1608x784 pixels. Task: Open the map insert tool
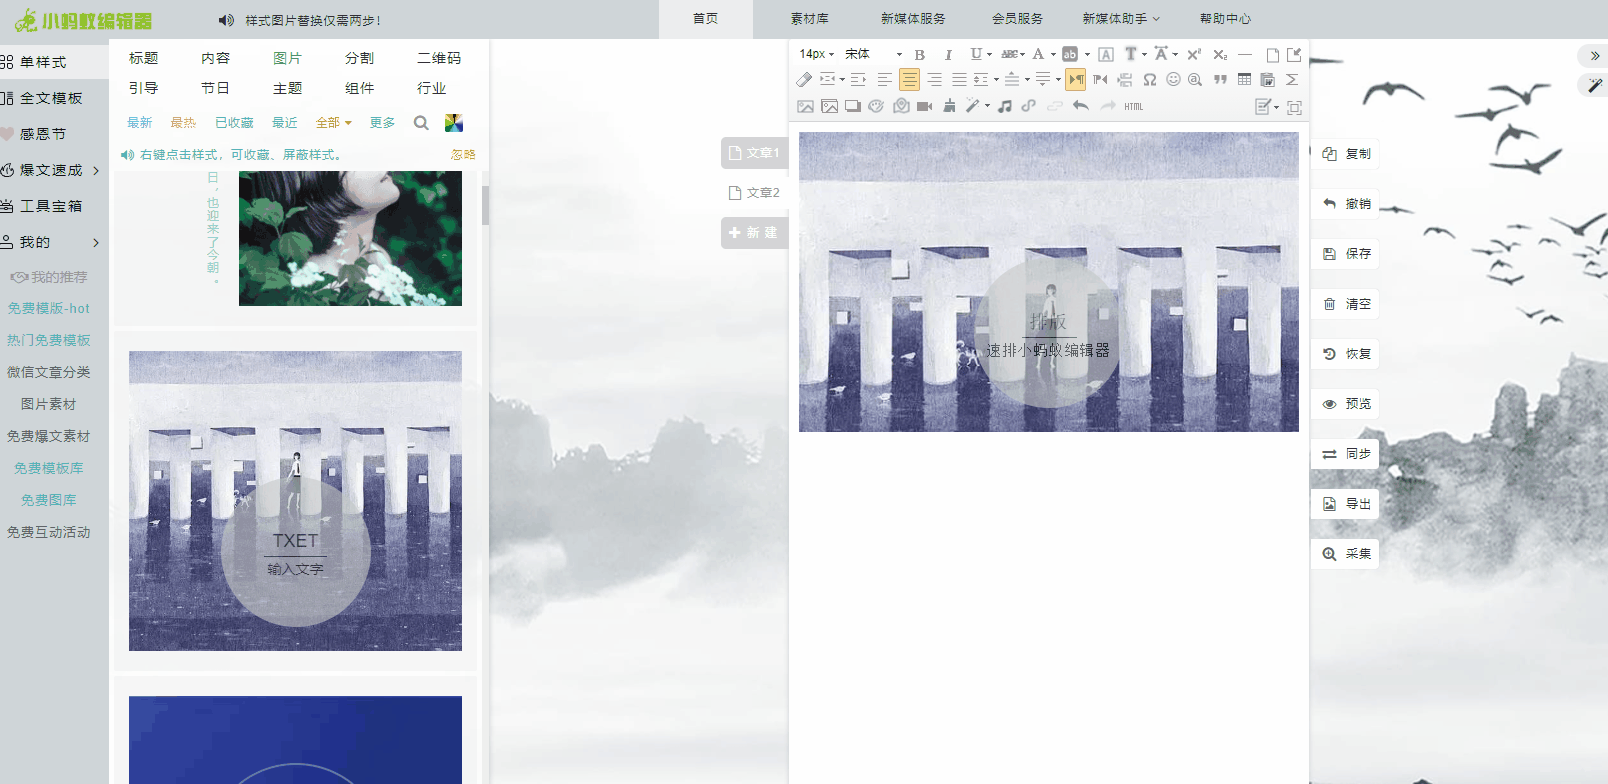coord(901,106)
